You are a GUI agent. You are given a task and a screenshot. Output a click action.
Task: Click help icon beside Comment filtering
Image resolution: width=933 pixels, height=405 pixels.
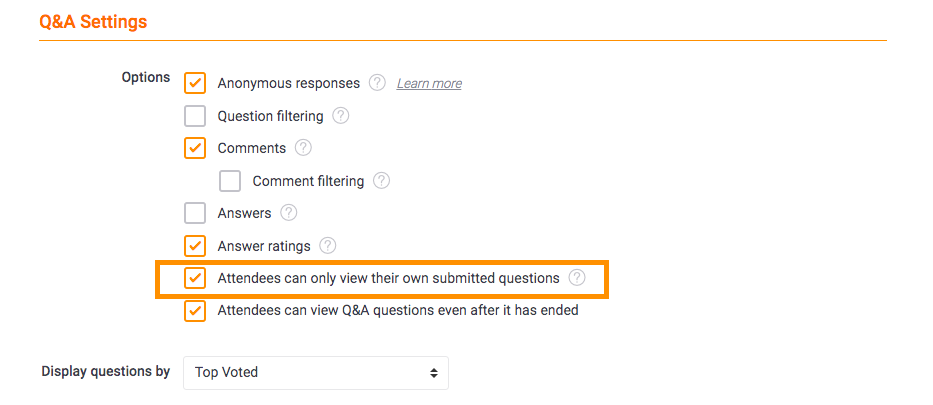[x=381, y=180]
